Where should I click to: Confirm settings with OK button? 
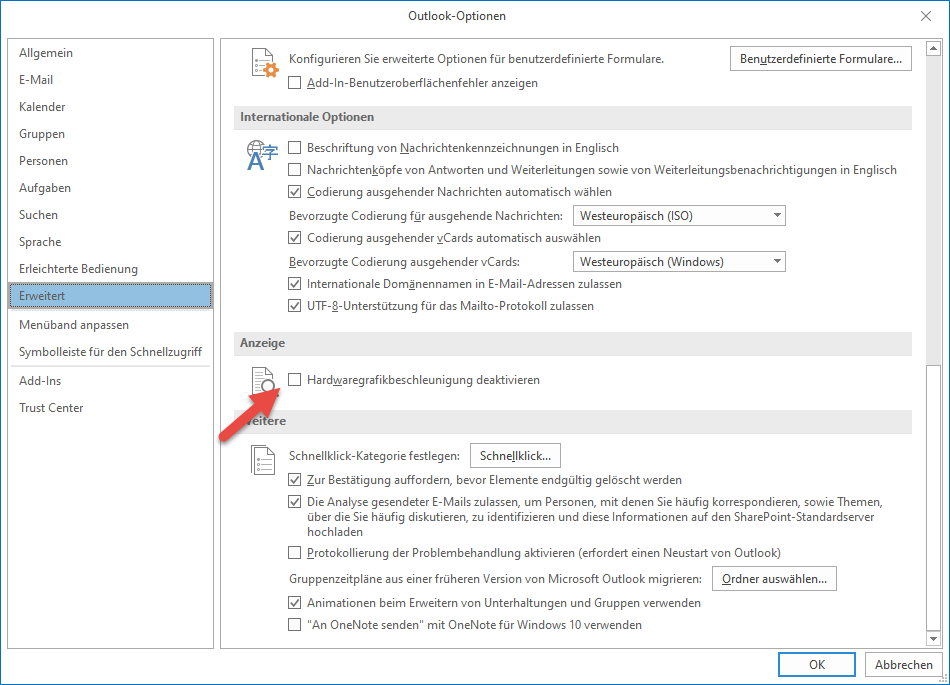point(817,664)
